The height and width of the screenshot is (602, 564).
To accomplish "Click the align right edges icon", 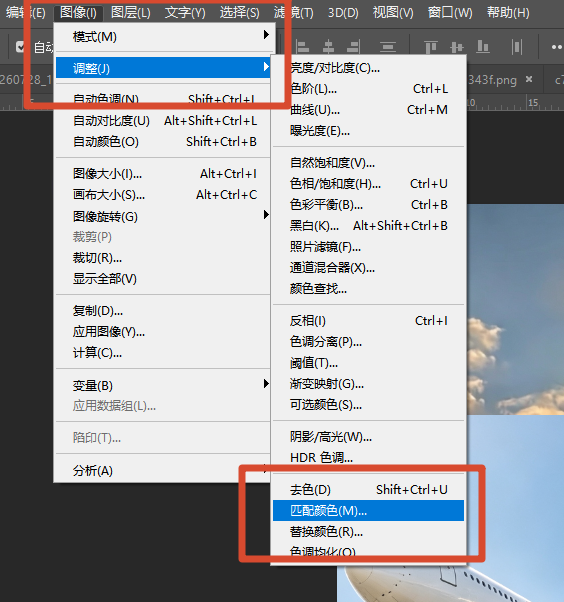I will [x=353, y=47].
